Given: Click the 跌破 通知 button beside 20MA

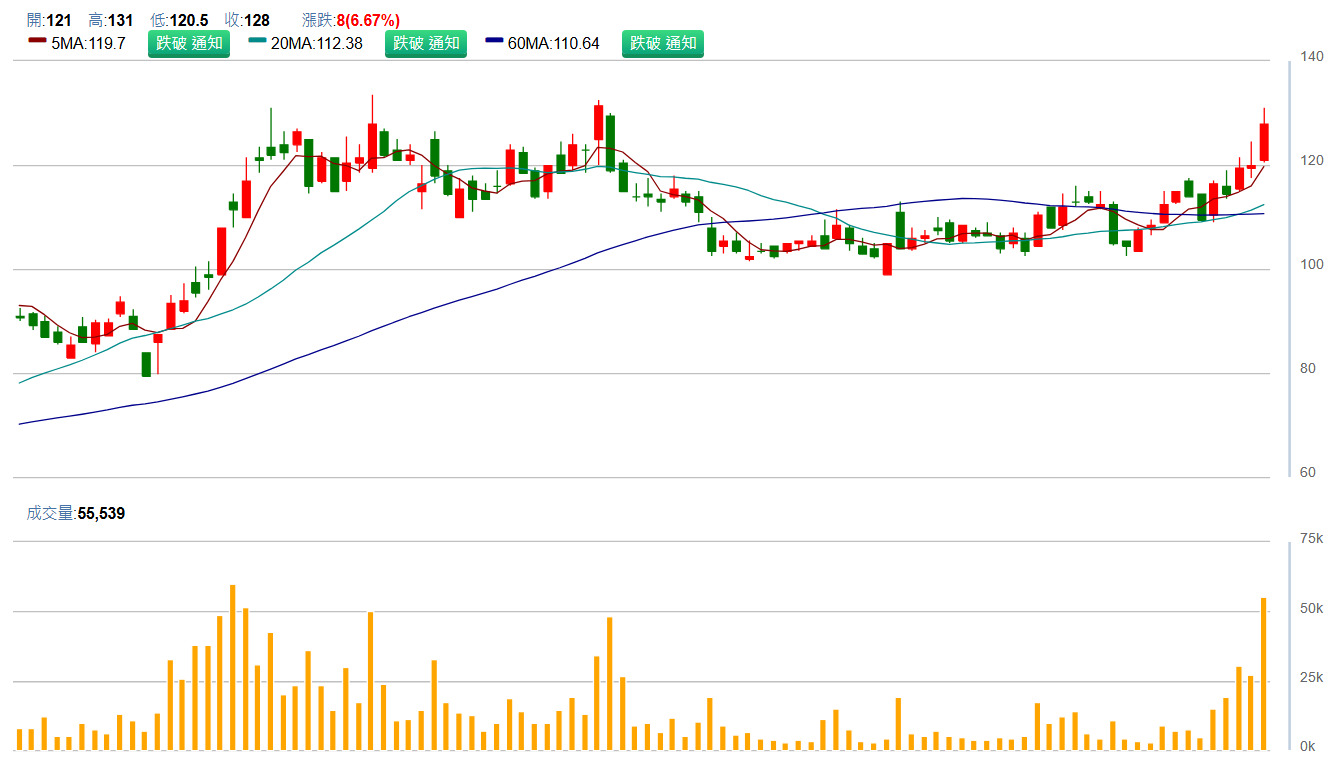Looking at the screenshot, I should coord(426,43).
